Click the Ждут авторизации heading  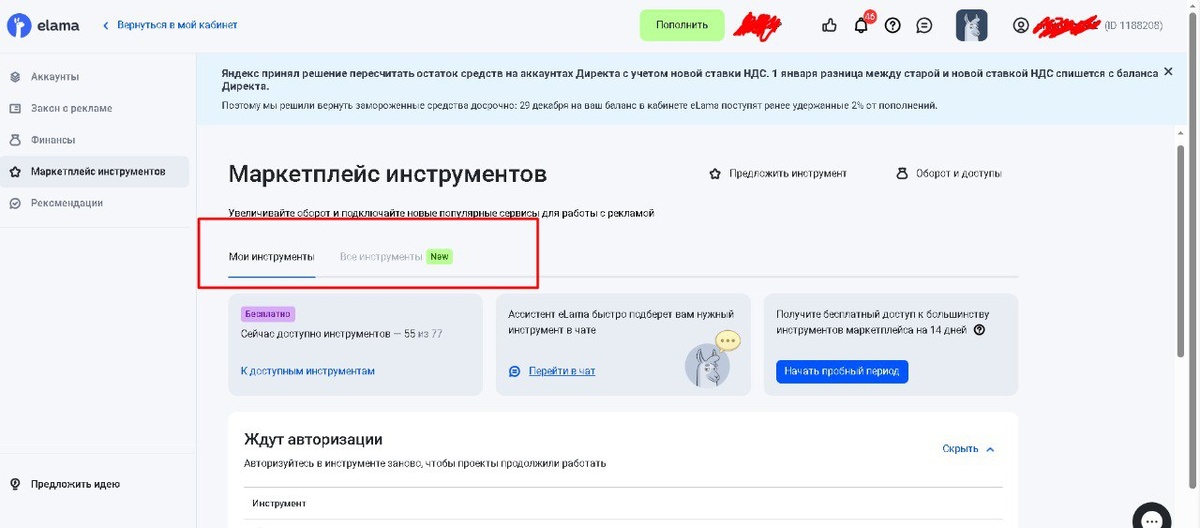pyautogui.click(x=313, y=440)
